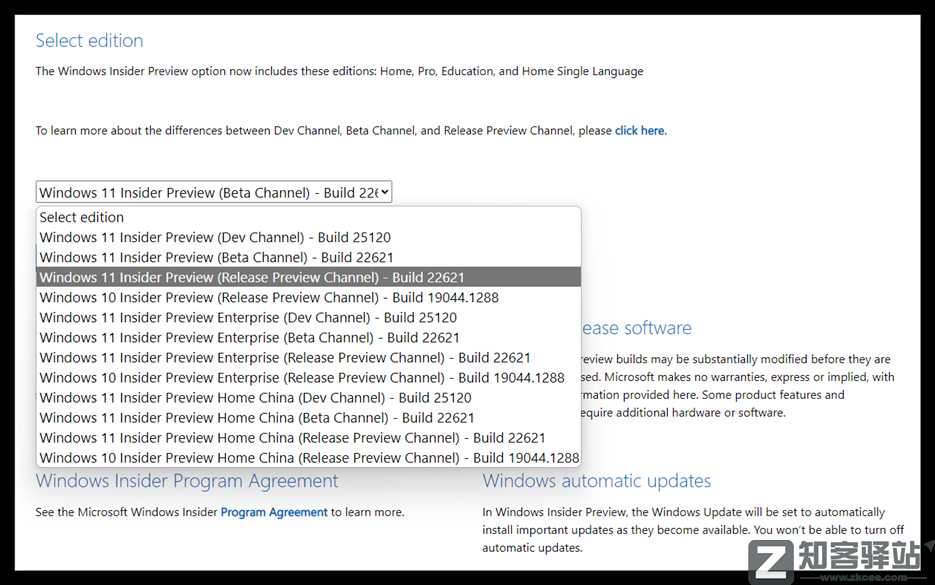The height and width of the screenshot is (585, 935).
Task: Click the Windows automatic updates heading
Action: pos(596,481)
